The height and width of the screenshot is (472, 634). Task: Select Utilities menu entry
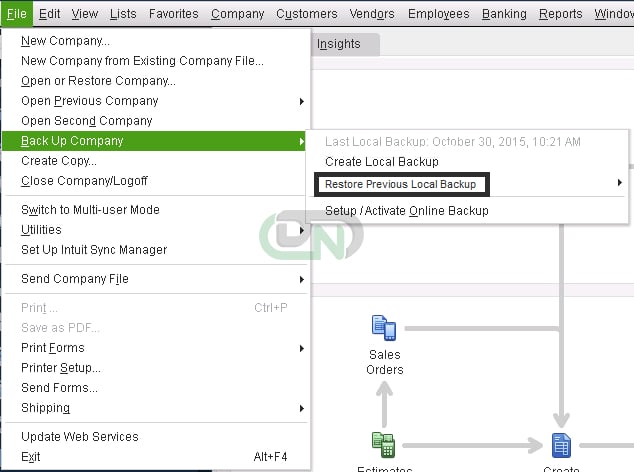point(156,230)
